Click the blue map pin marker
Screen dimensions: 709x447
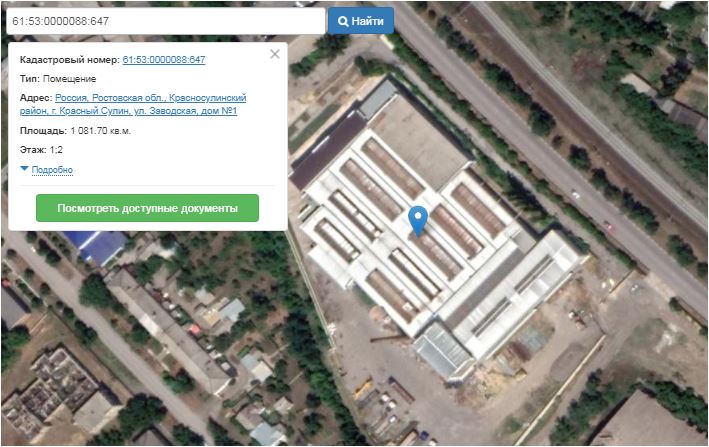coord(418,221)
